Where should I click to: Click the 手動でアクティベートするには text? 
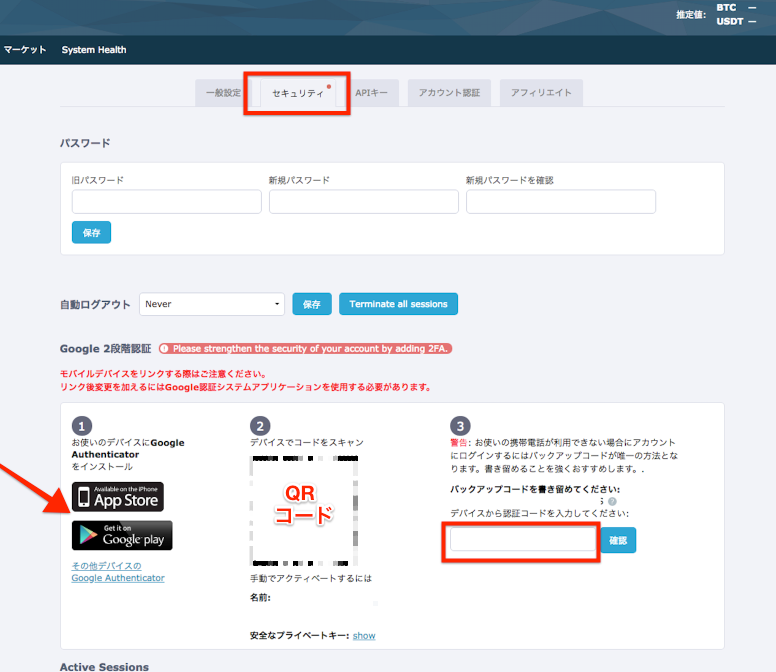311,578
